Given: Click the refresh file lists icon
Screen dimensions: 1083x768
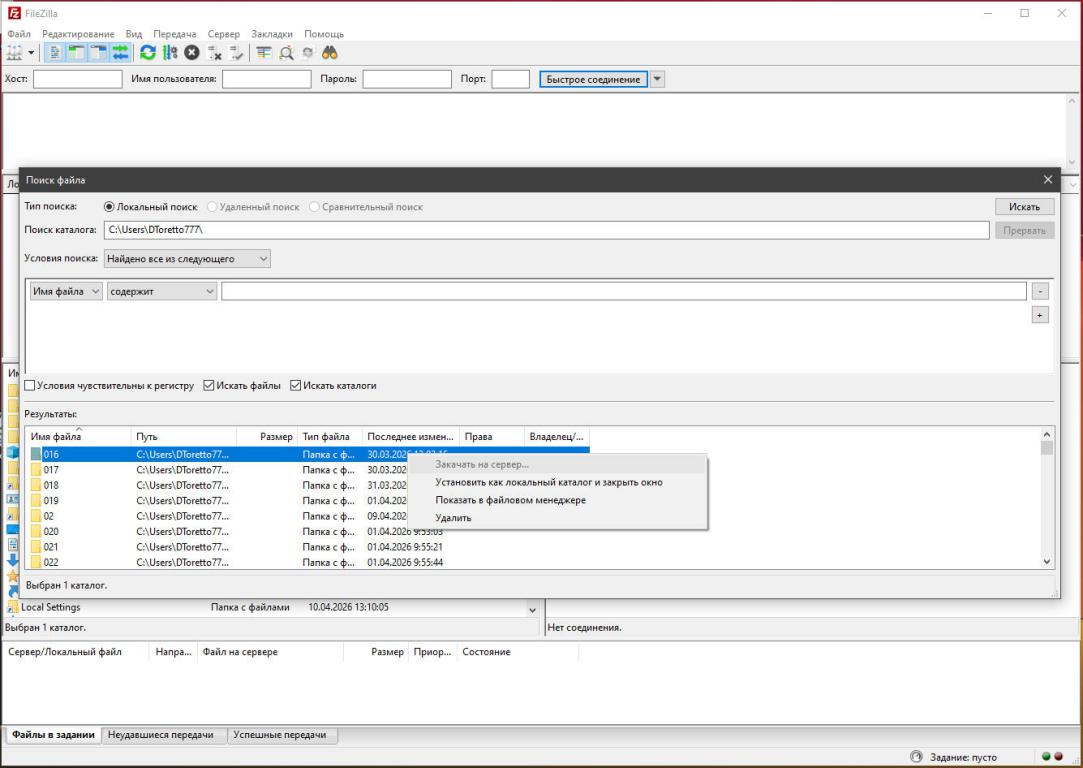Looking at the screenshot, I should point(148,53).
